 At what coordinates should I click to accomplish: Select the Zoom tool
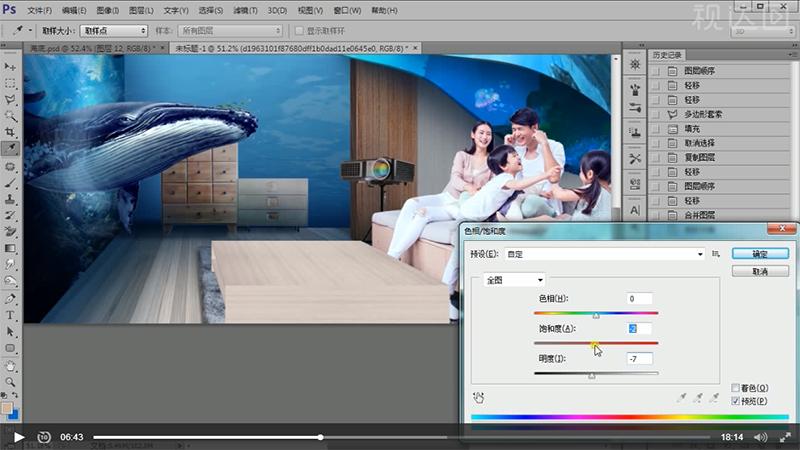click(10, 382)
